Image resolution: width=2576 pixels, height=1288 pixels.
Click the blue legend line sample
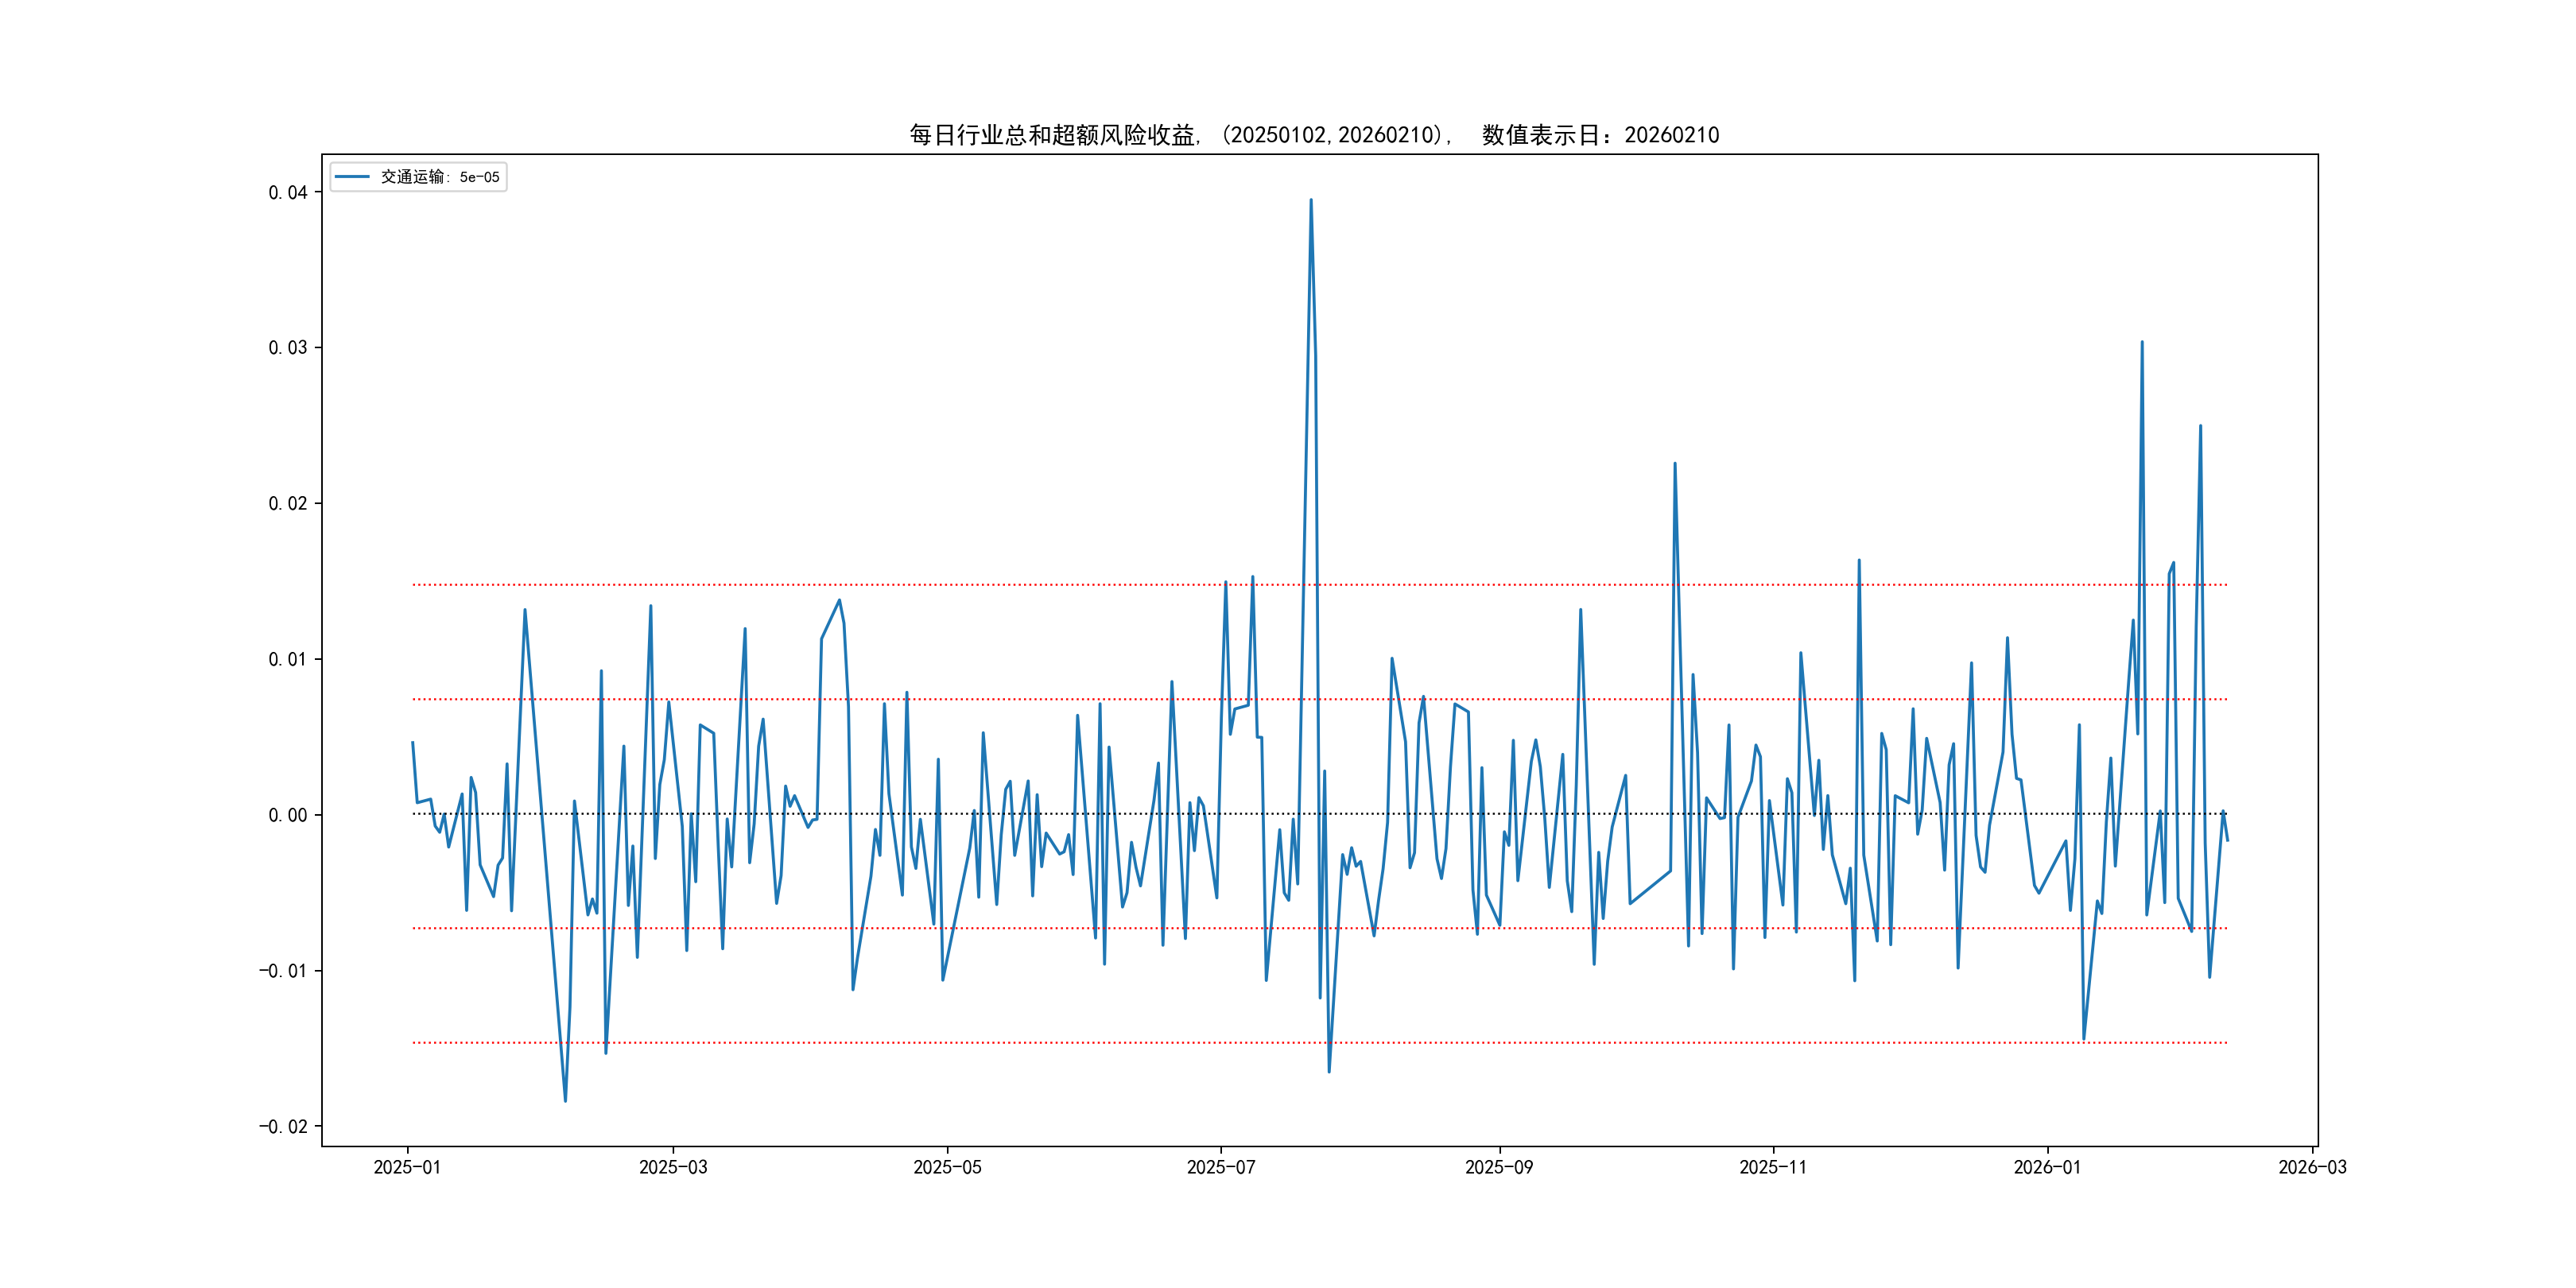point(352,177)
